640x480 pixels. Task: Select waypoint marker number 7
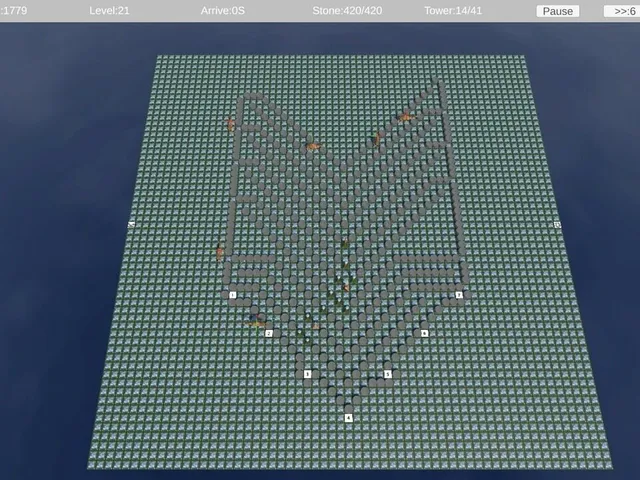click(x=459, y=295)
